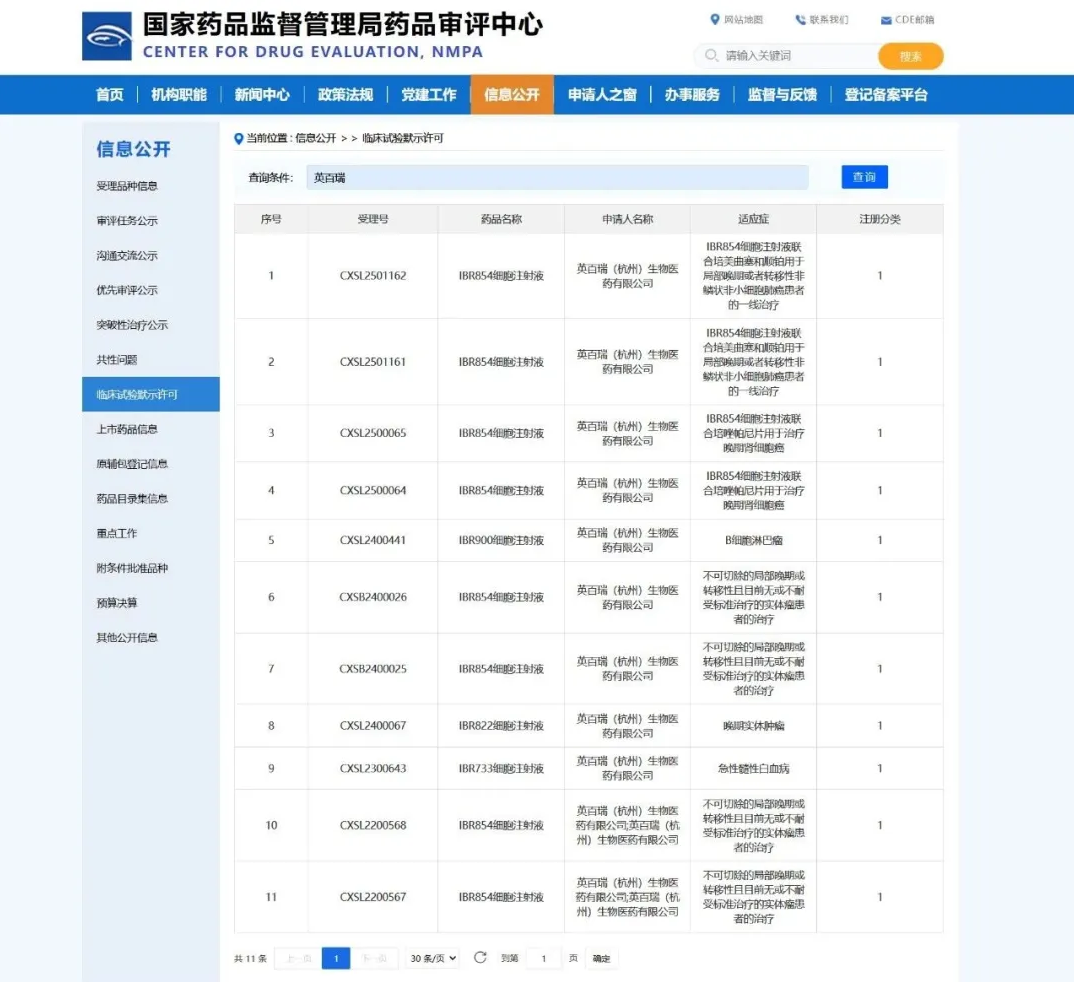Image resolution: width=1074 pixels, height=982 pixels.
Task: Open the 新闻中心 nav item
Action: point(262,95)
